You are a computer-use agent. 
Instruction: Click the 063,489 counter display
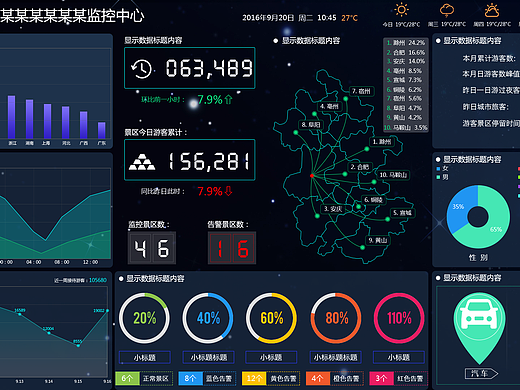click(190, 68)
